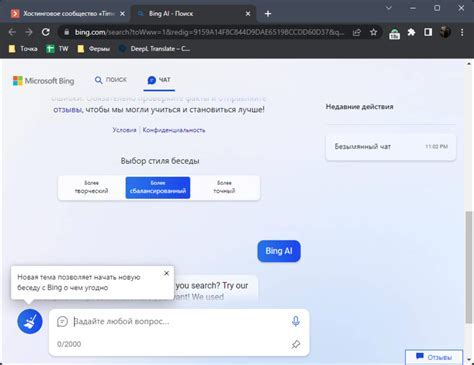
Task: Open the extensions puzzle icon
Action: [x=411, y=32]
